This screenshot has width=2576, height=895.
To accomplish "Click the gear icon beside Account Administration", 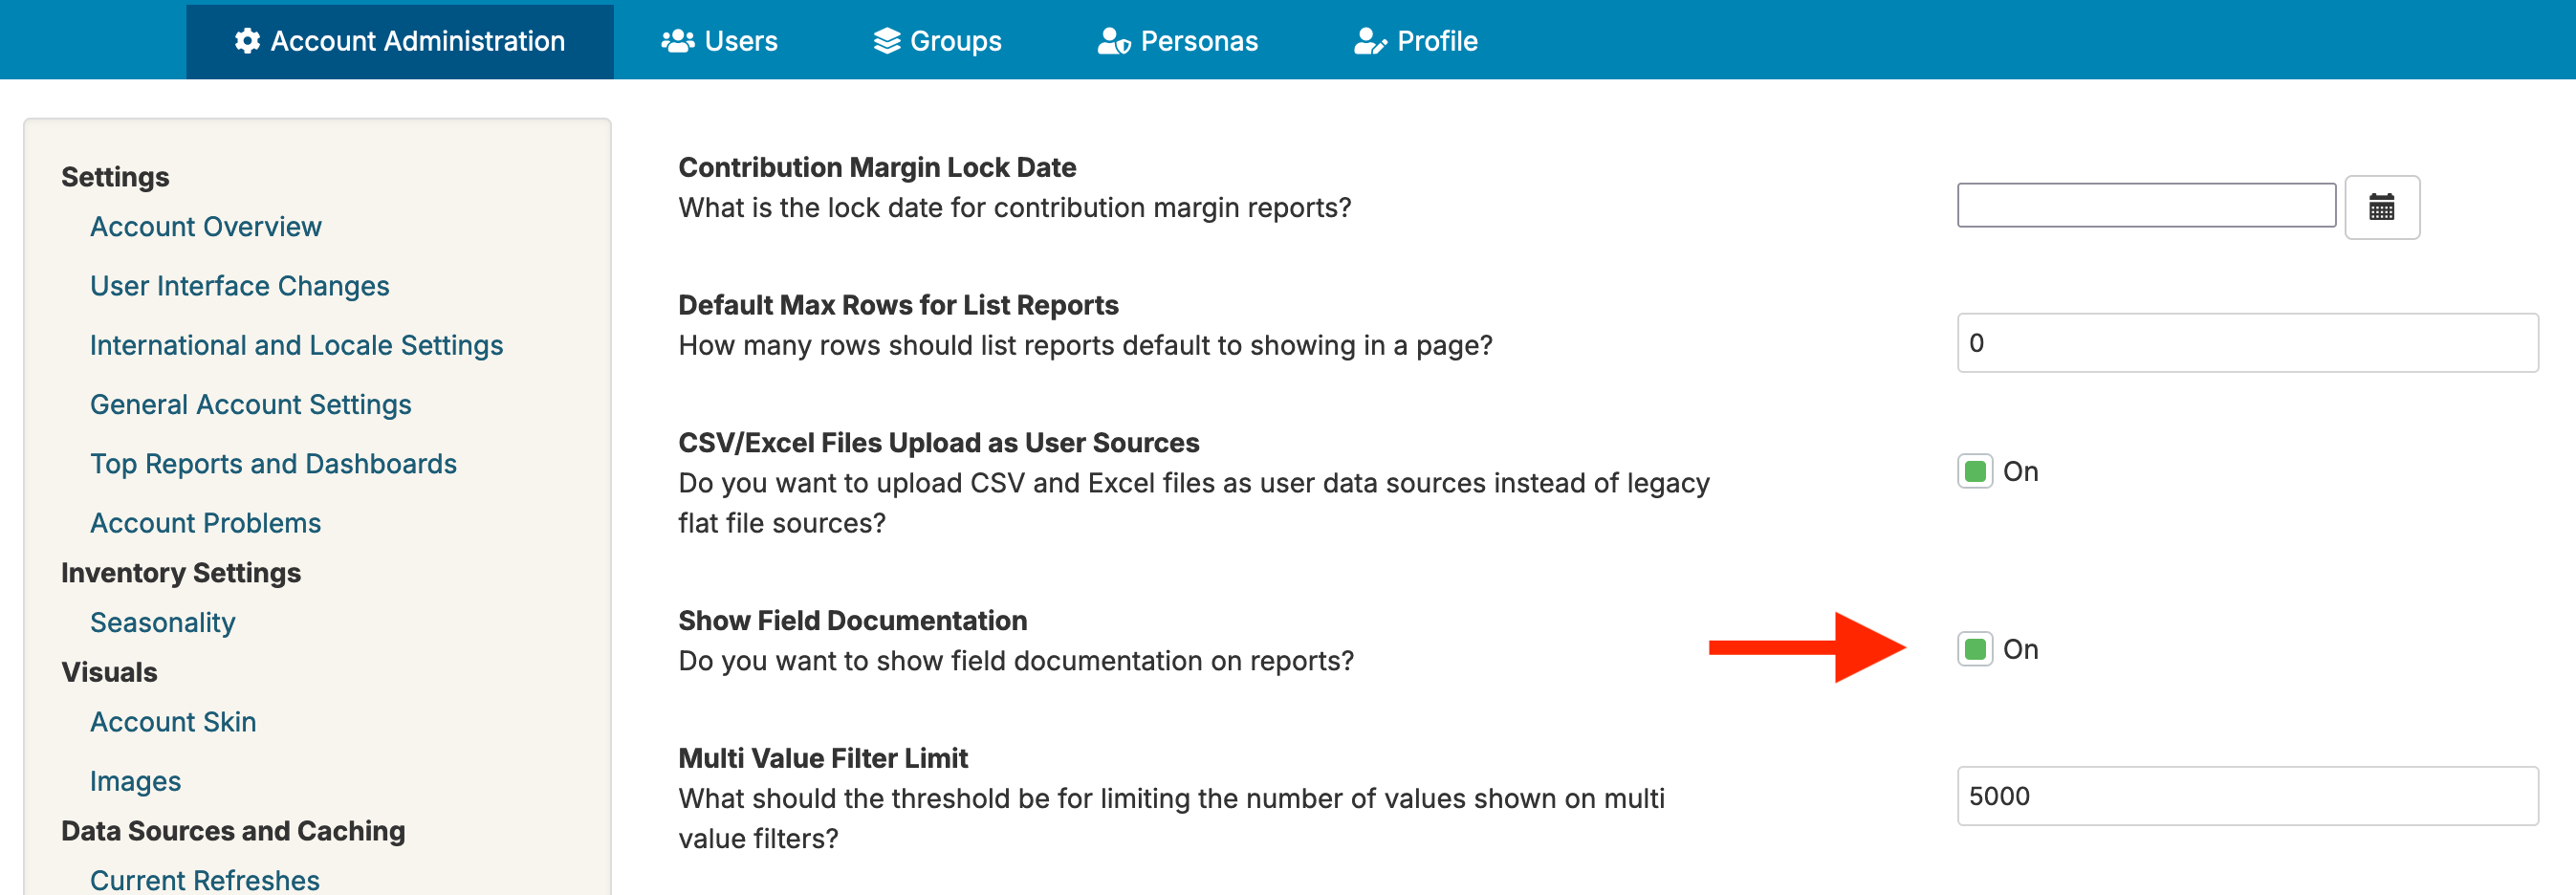I will [247, 41].
